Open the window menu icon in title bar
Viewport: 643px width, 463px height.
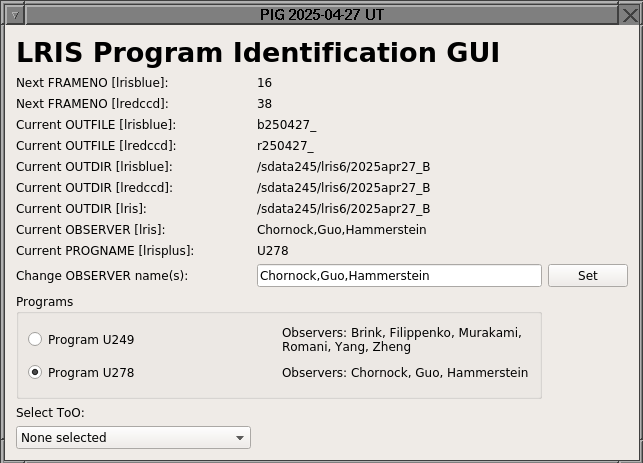pyautogui.click(x=15, y=16)
